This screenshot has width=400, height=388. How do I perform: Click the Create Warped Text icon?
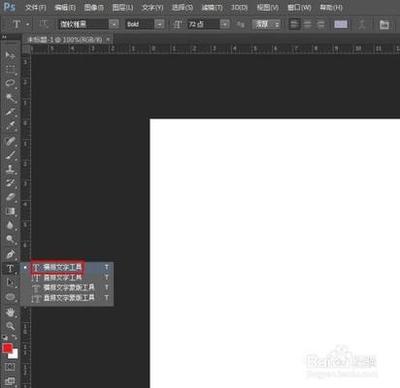pos(362,24)
